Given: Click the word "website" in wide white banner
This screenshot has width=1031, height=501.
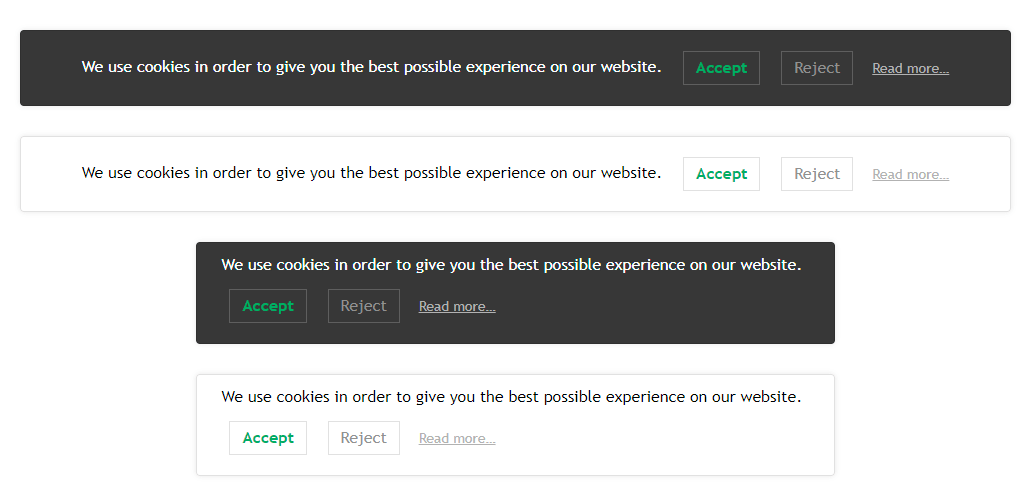Looking at the screenshot, I should [x=628, y=172].
